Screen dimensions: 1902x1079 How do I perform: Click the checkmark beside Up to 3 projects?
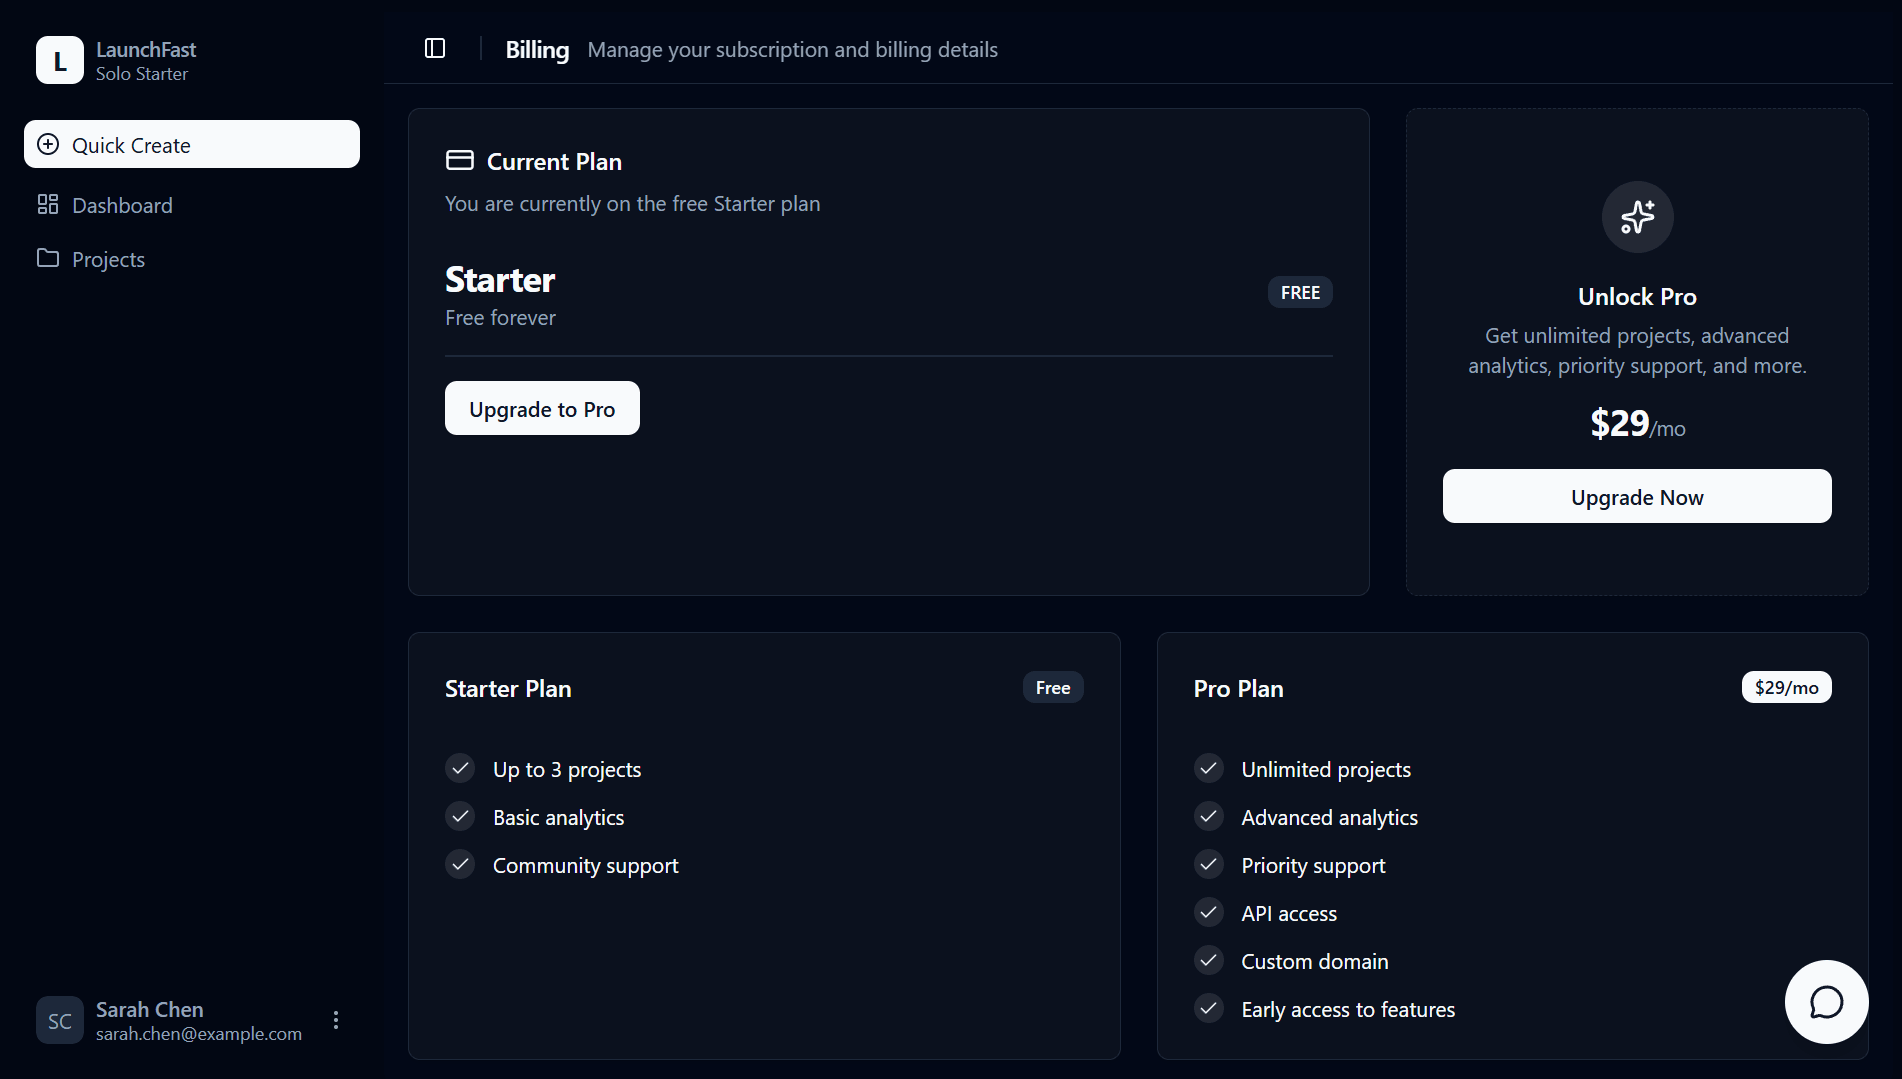pos(460,768)
